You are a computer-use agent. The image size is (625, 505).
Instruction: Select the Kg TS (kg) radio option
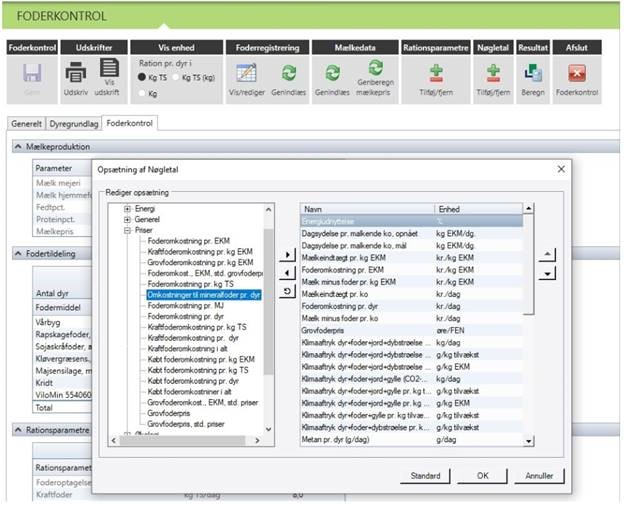pos(178,77)
